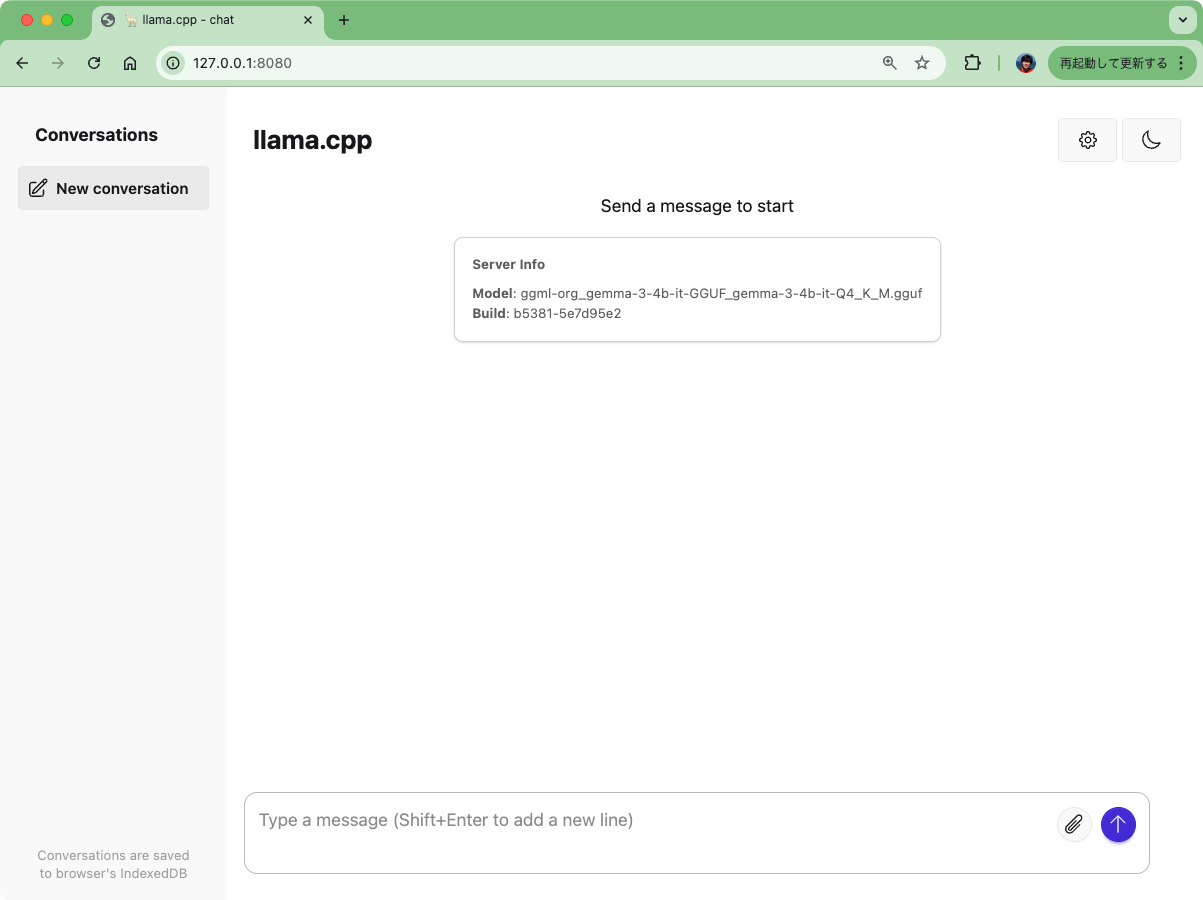The height and width of the screenshot is (900, 1203).
Task: Go forward with browser forward arrow
Action: click(58, 63)
